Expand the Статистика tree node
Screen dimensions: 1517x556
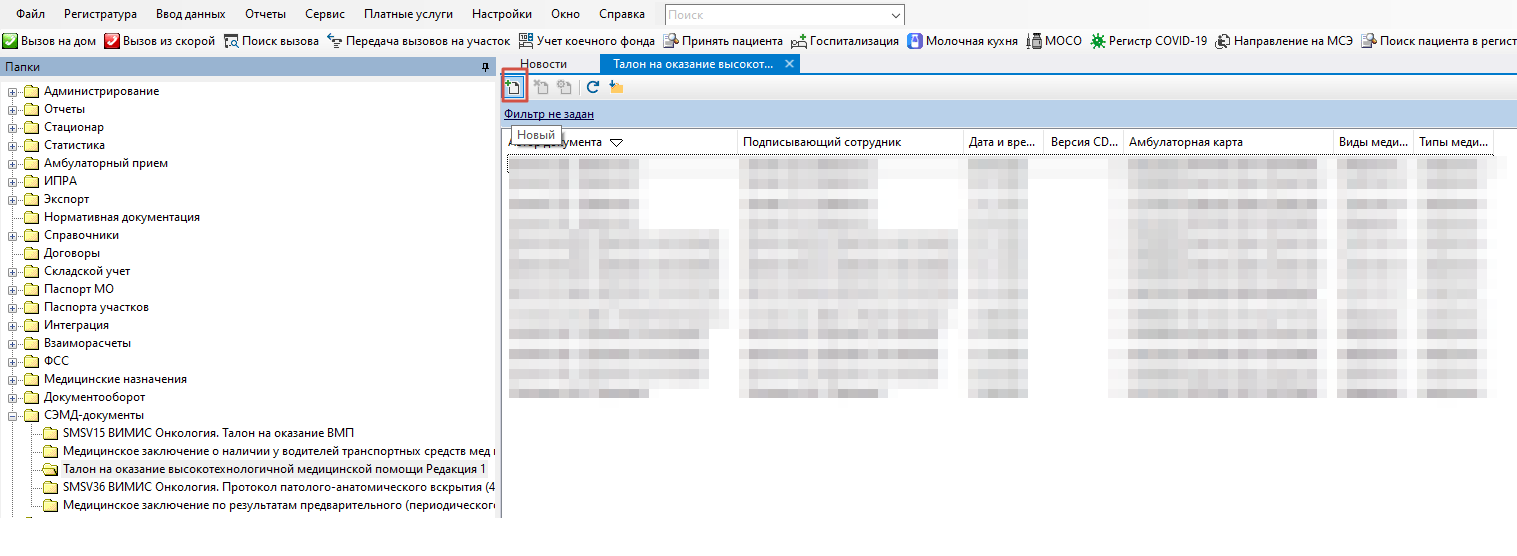pos(14,146)
